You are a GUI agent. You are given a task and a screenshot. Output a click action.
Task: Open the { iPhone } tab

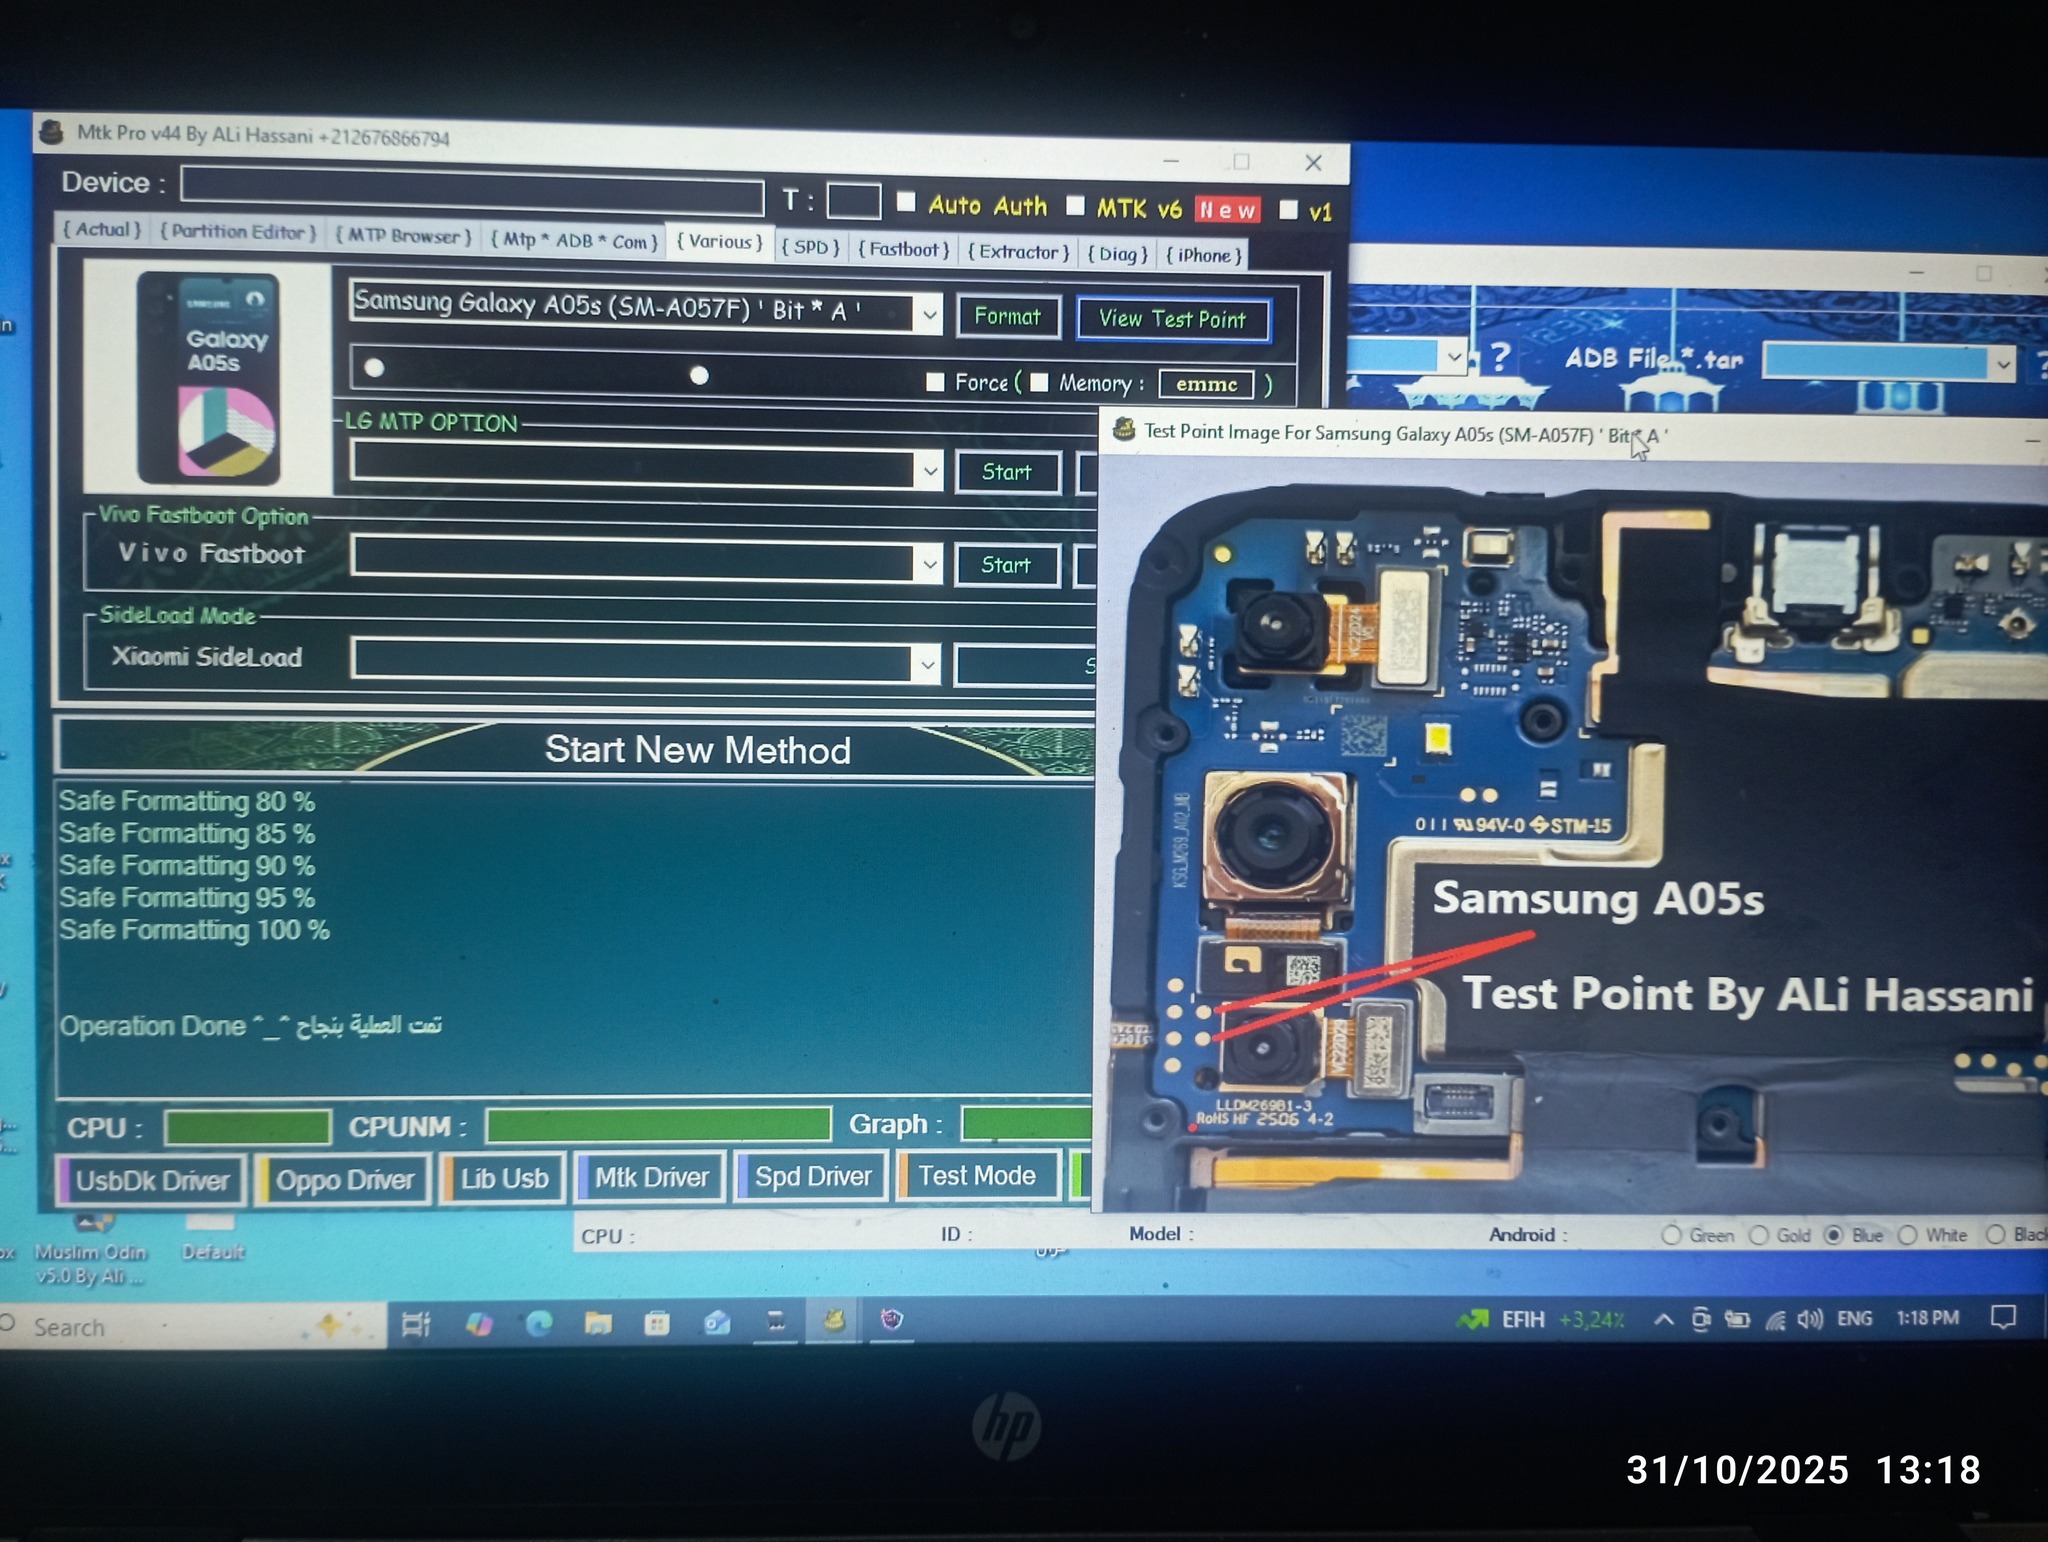[x=1204, y=255]
